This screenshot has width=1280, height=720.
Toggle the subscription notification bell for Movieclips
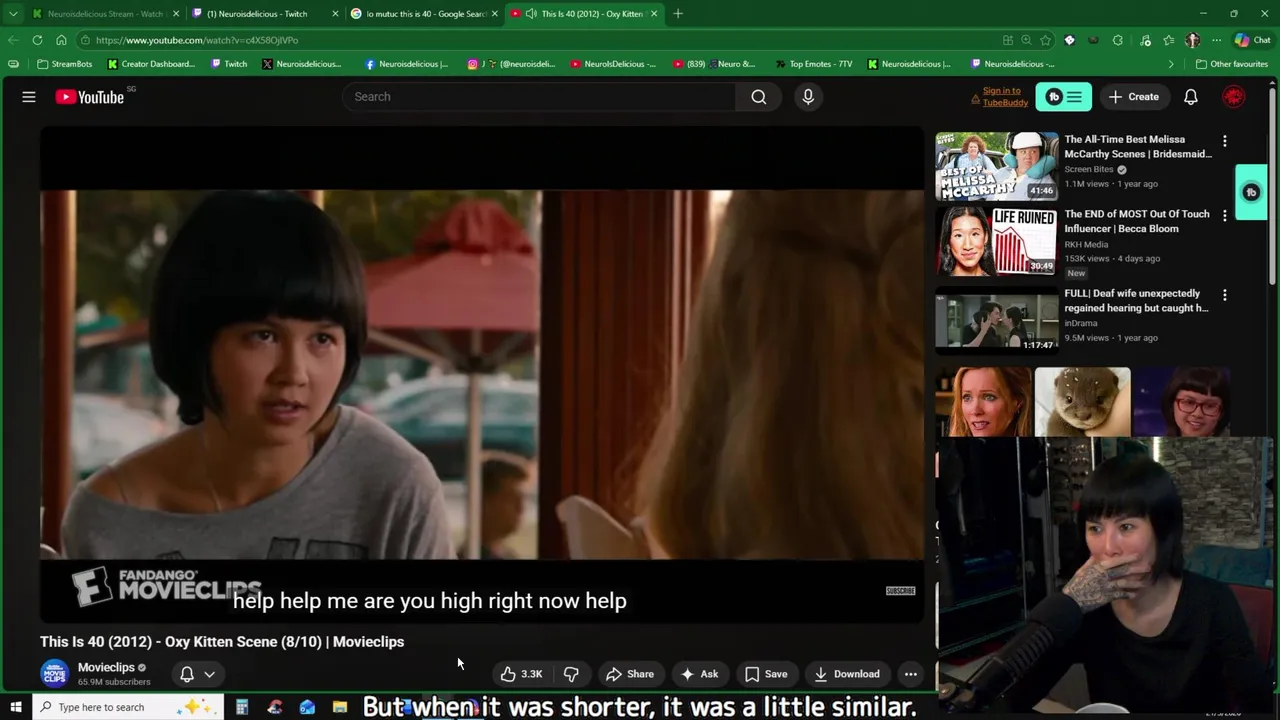[x=187, y=674]
